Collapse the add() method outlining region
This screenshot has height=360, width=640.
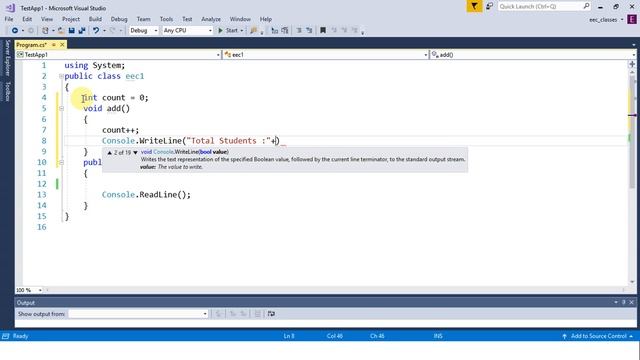click(61, 109)
